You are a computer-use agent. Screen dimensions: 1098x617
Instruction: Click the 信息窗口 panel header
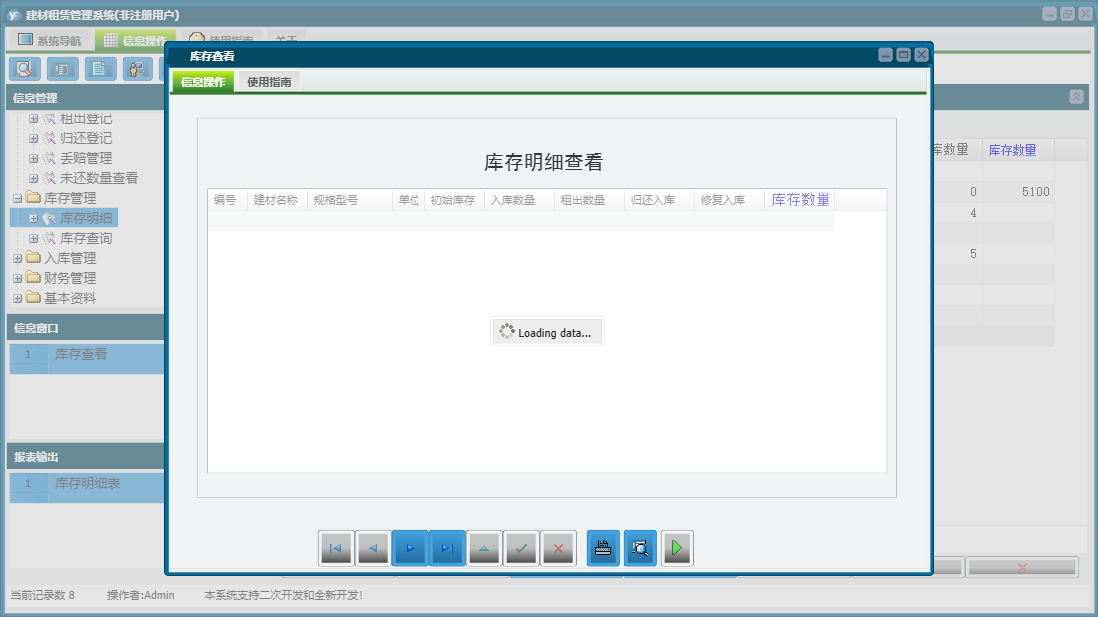(85, 327)
